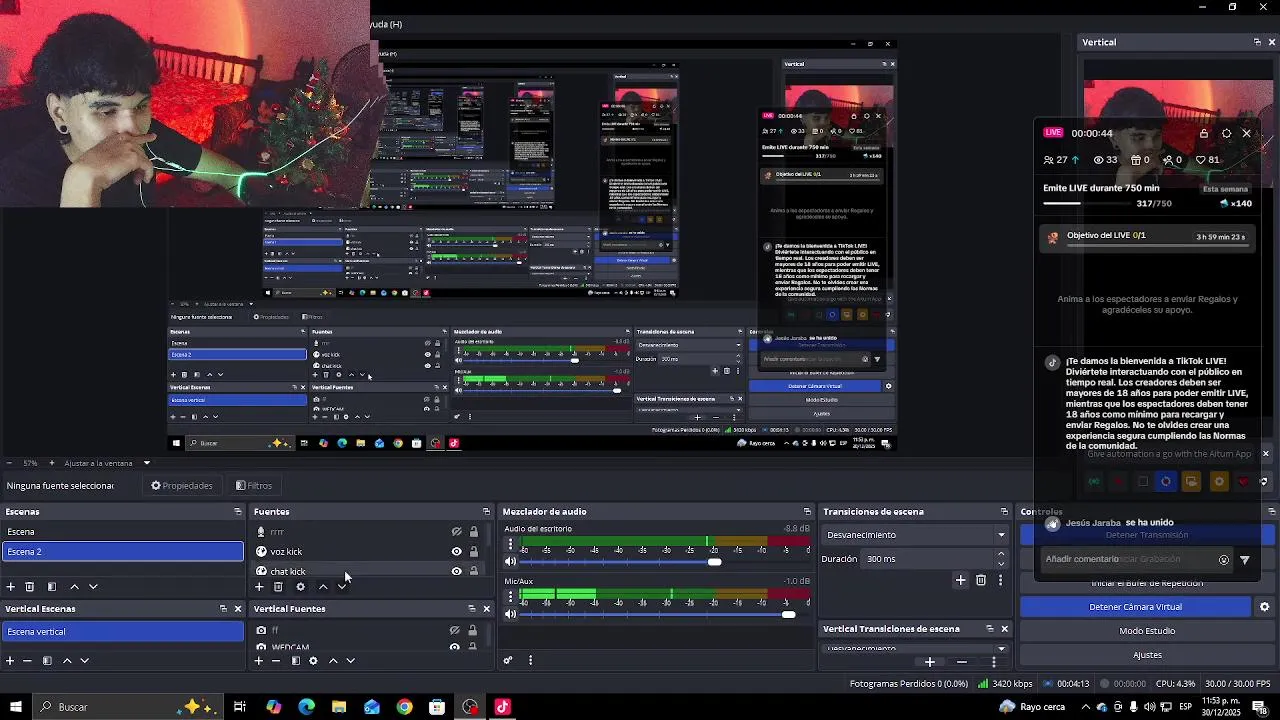The width and height of the screenshot is (1280, 720).
Task: Open Propiedades tab for source
Action: click(x=182, y=486)
